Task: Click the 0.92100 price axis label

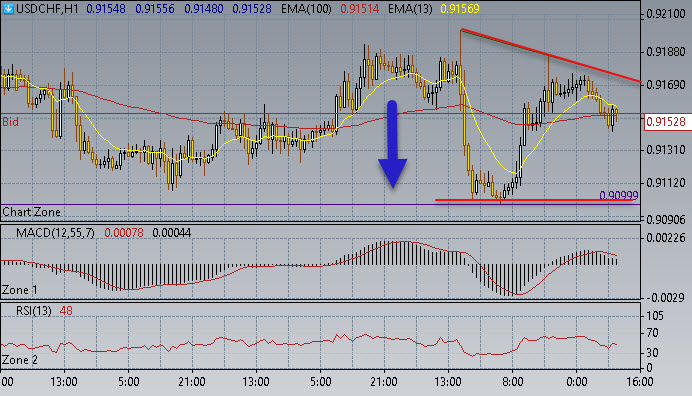Action: coord(666,14)
